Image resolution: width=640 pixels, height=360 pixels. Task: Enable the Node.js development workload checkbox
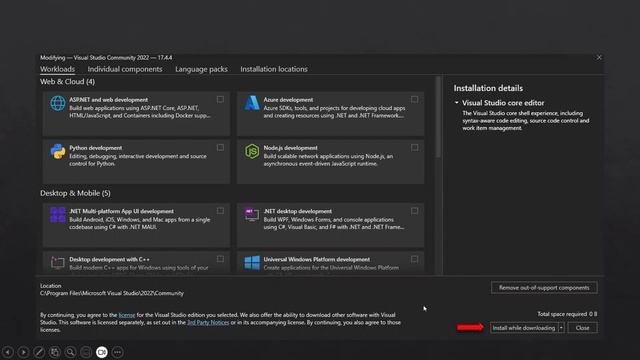click(x=414, y=147)
